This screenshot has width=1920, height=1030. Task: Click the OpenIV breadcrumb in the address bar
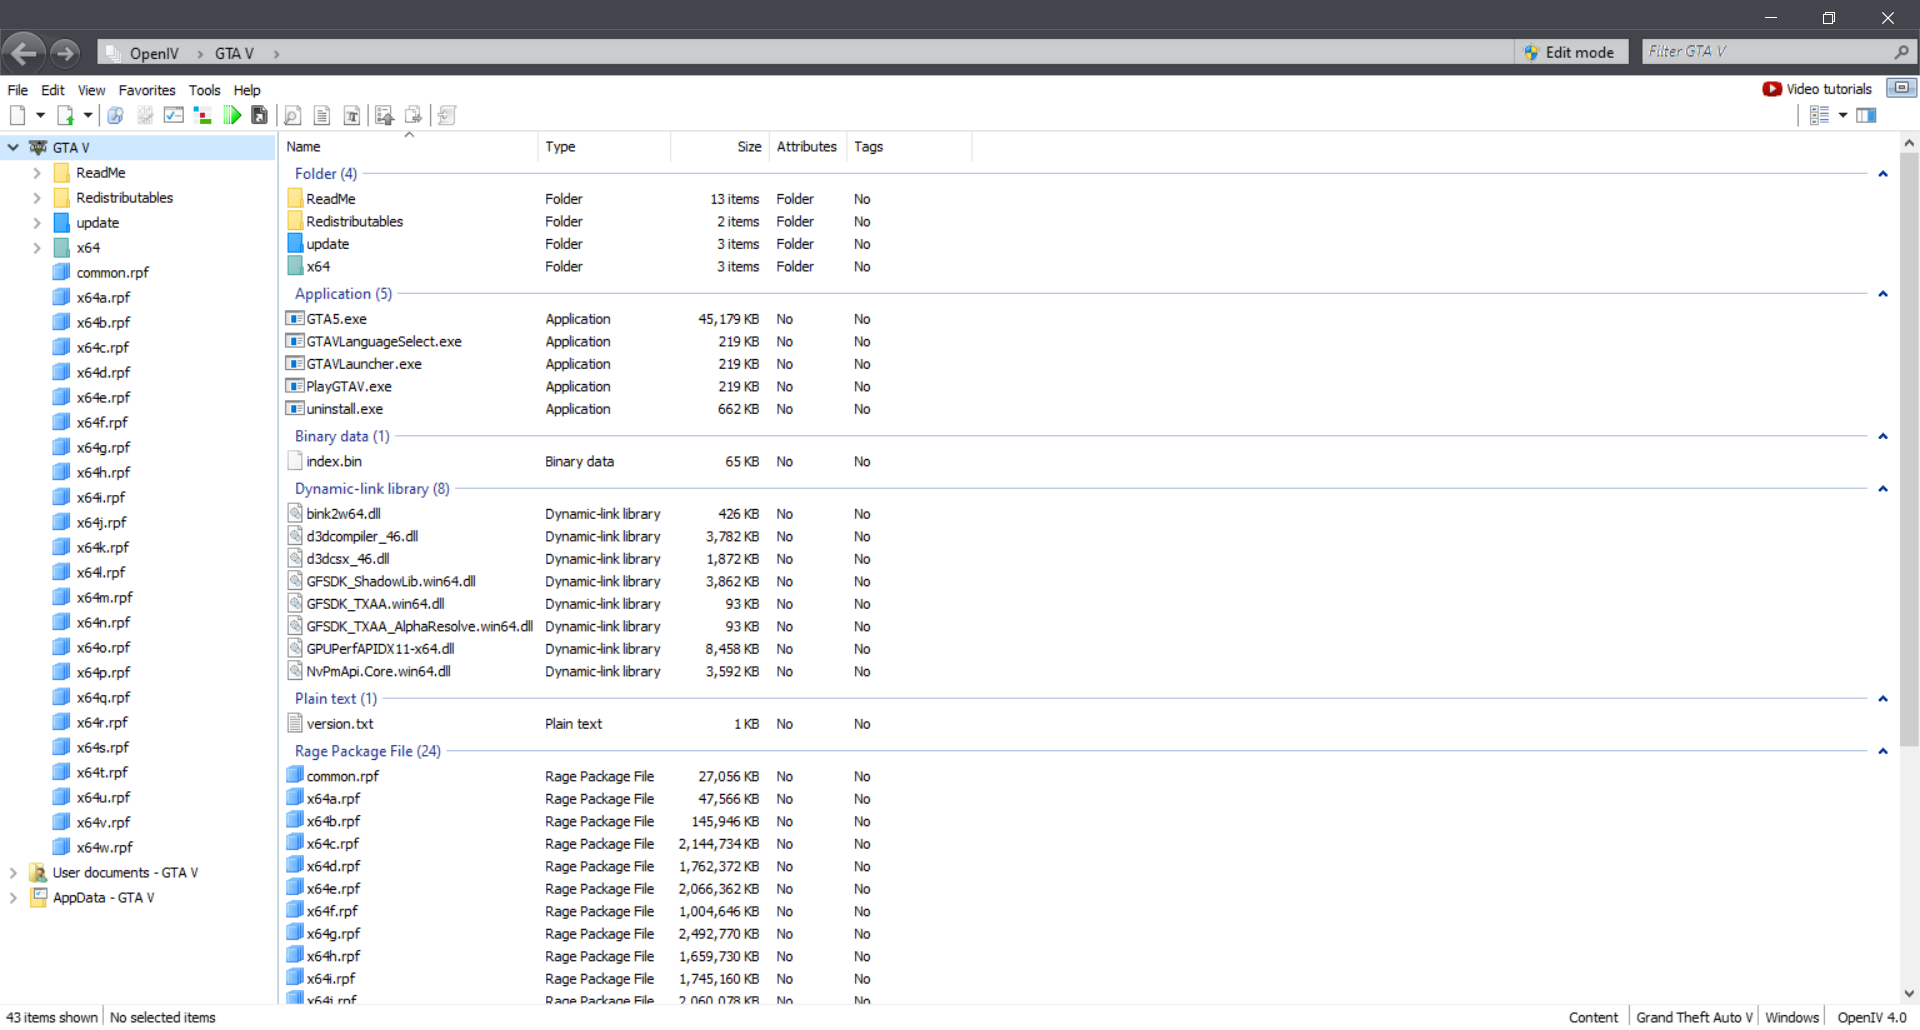[154, 53]
